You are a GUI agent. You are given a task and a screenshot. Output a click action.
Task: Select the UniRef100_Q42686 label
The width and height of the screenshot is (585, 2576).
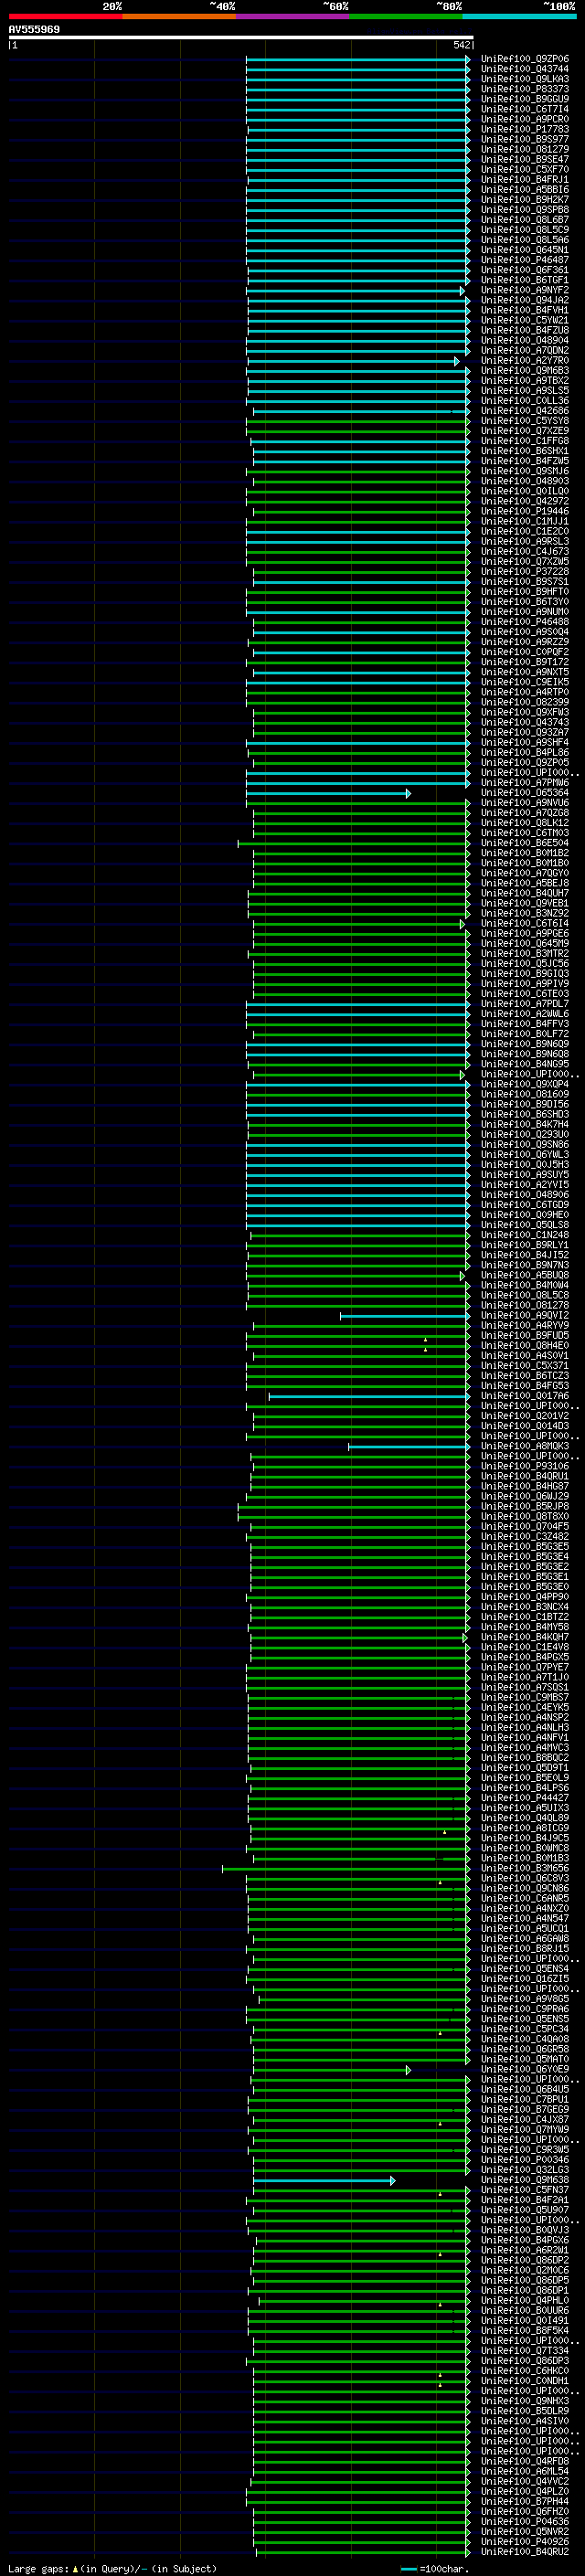(x=524, y=410)
